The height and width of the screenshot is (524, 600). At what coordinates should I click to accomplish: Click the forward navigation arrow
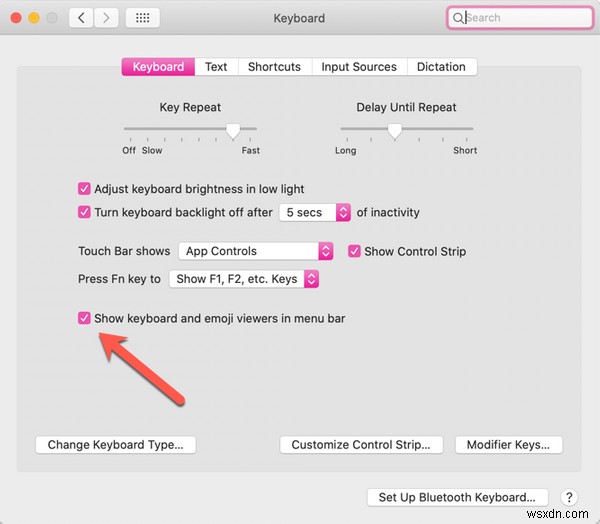107,18
